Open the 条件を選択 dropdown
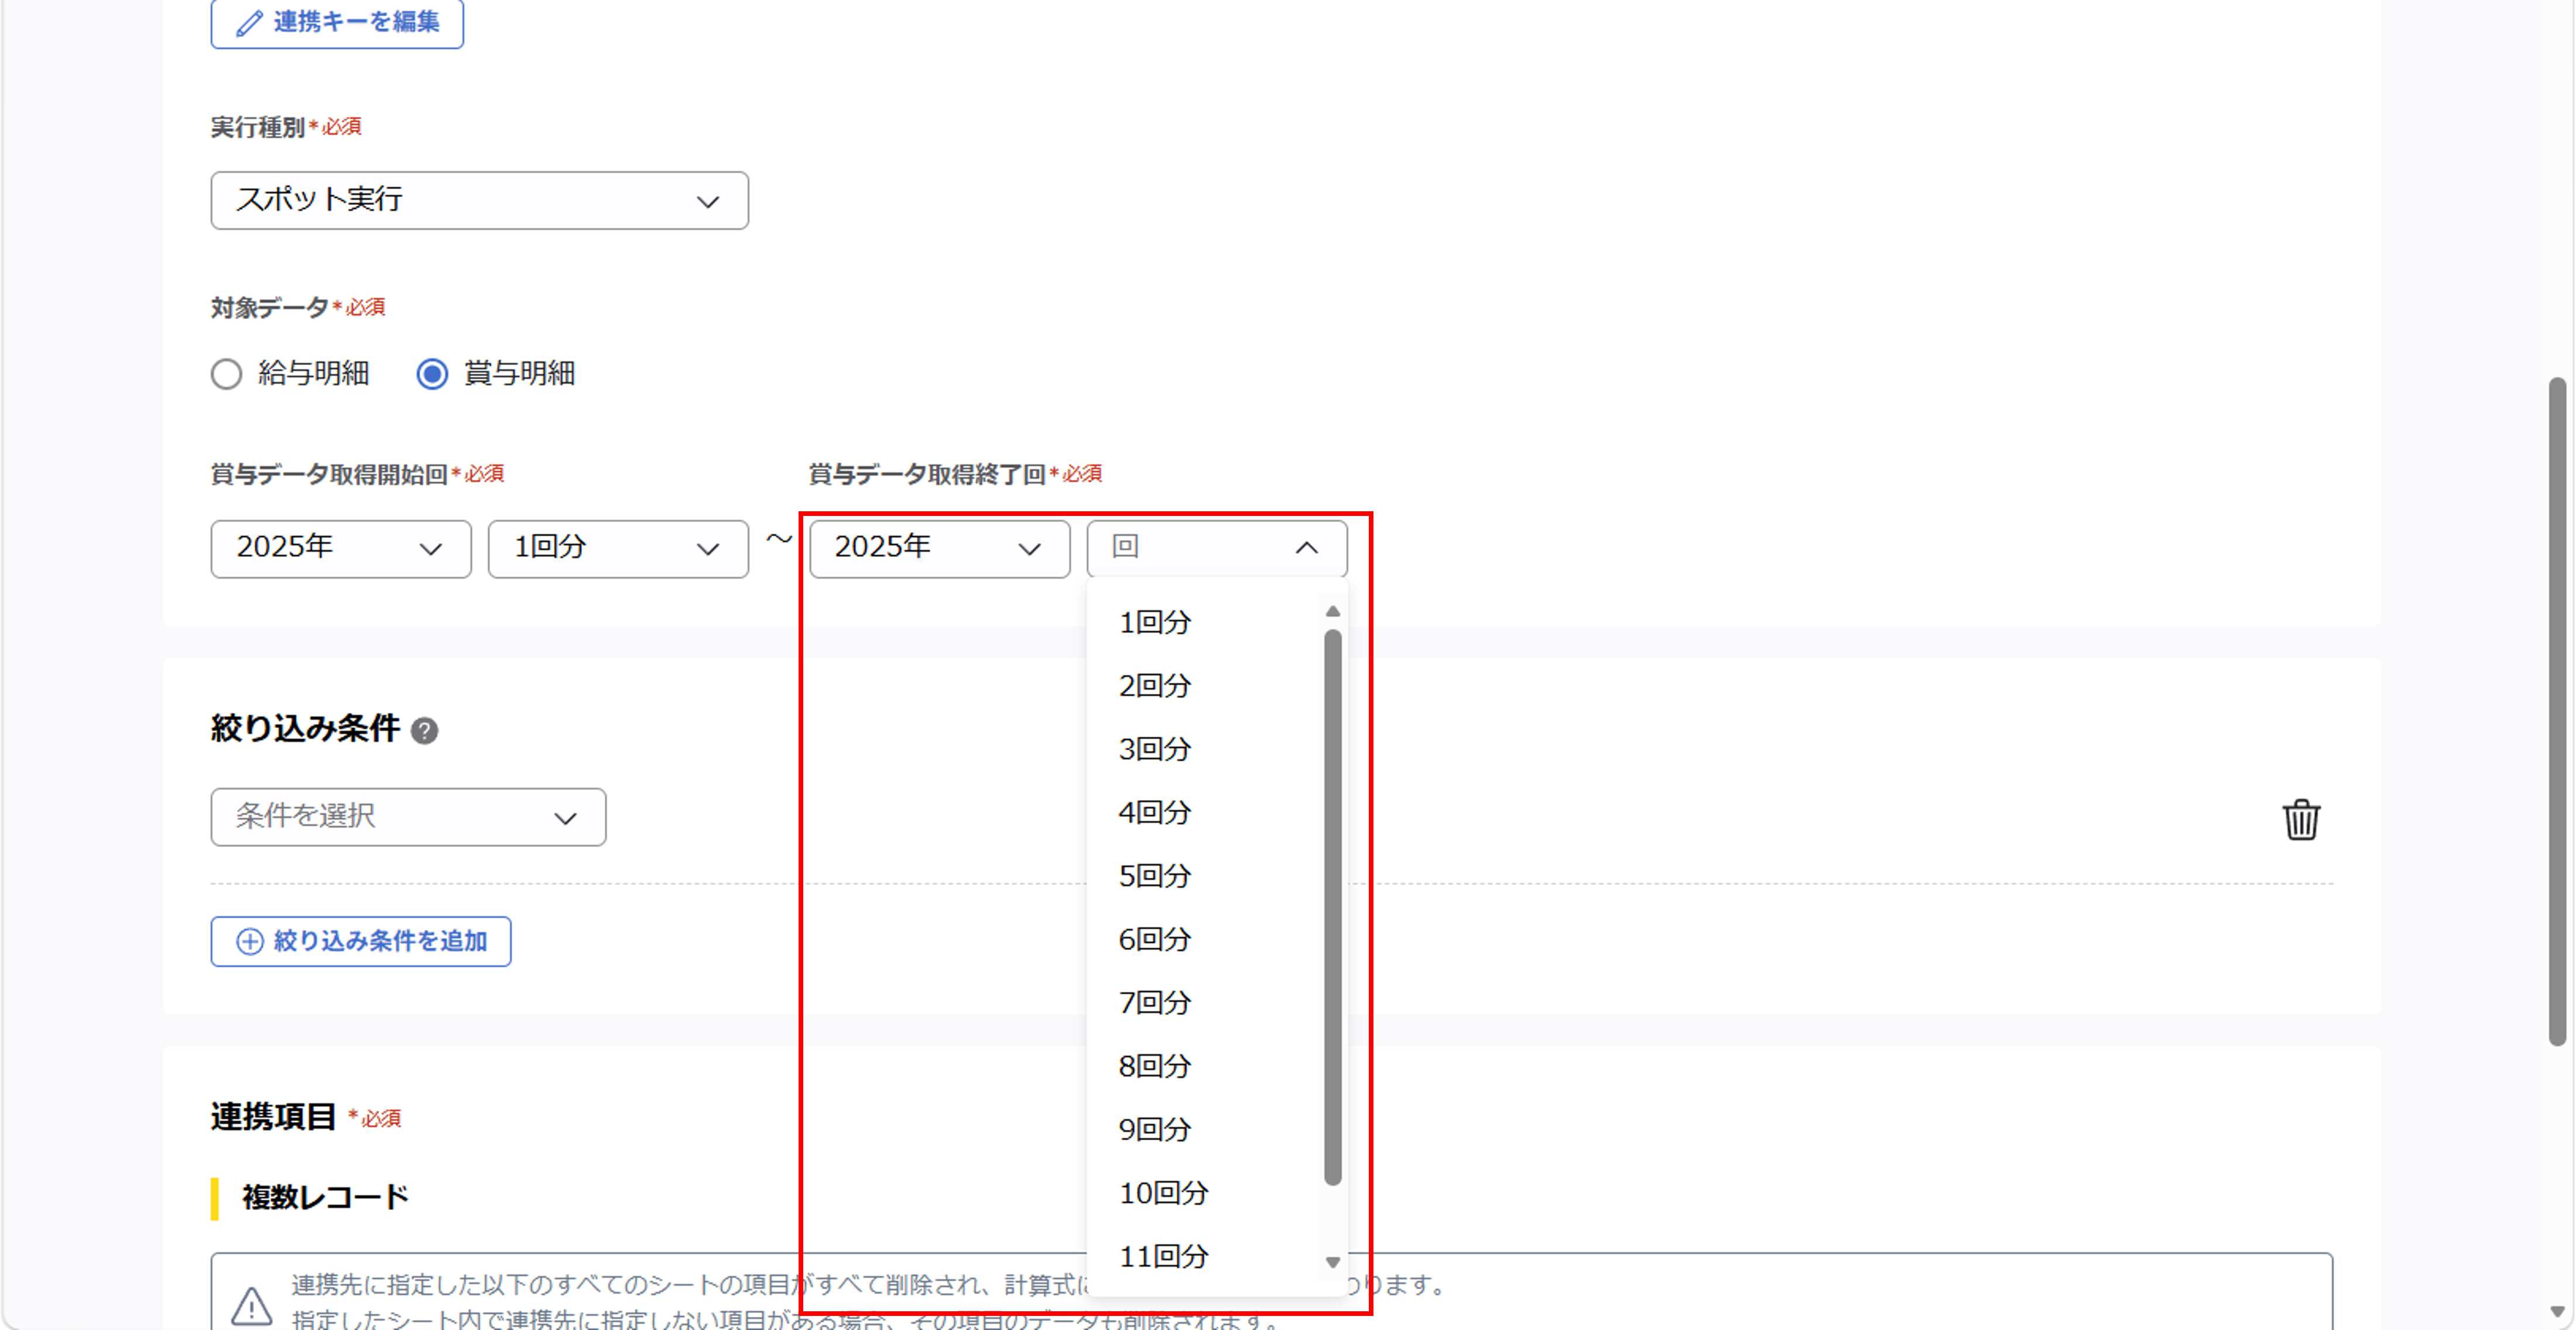Image resolution: width=2576 pixels, height=1330 pixels. pyautogui.click(x=408, y=817)
